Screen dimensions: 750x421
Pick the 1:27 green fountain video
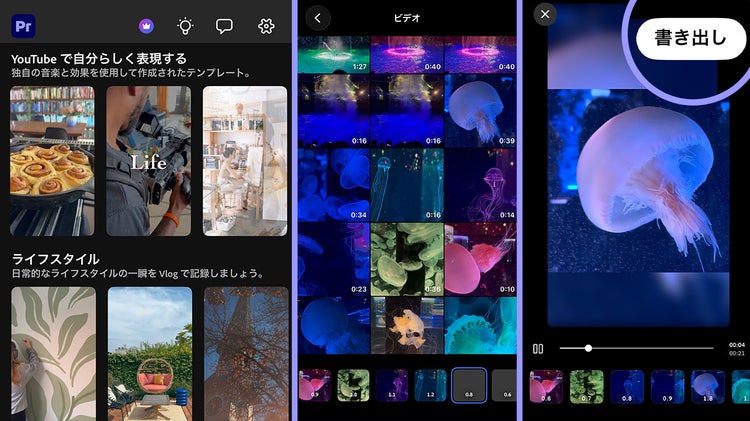click(x=334, y=54)
